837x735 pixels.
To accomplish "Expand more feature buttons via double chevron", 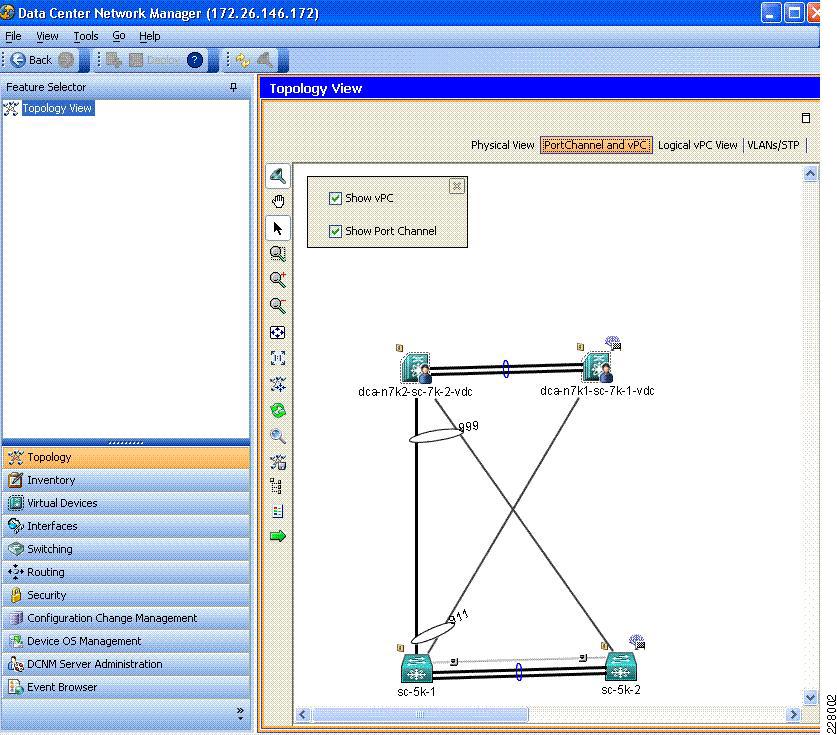I will point(240,713).
